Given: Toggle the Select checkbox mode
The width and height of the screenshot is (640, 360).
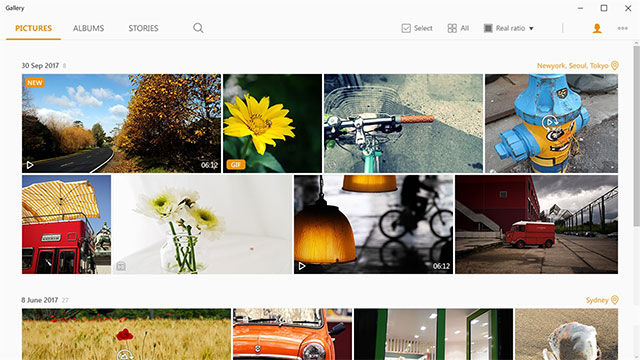Looking at the screenshot, I should point(417,28).
